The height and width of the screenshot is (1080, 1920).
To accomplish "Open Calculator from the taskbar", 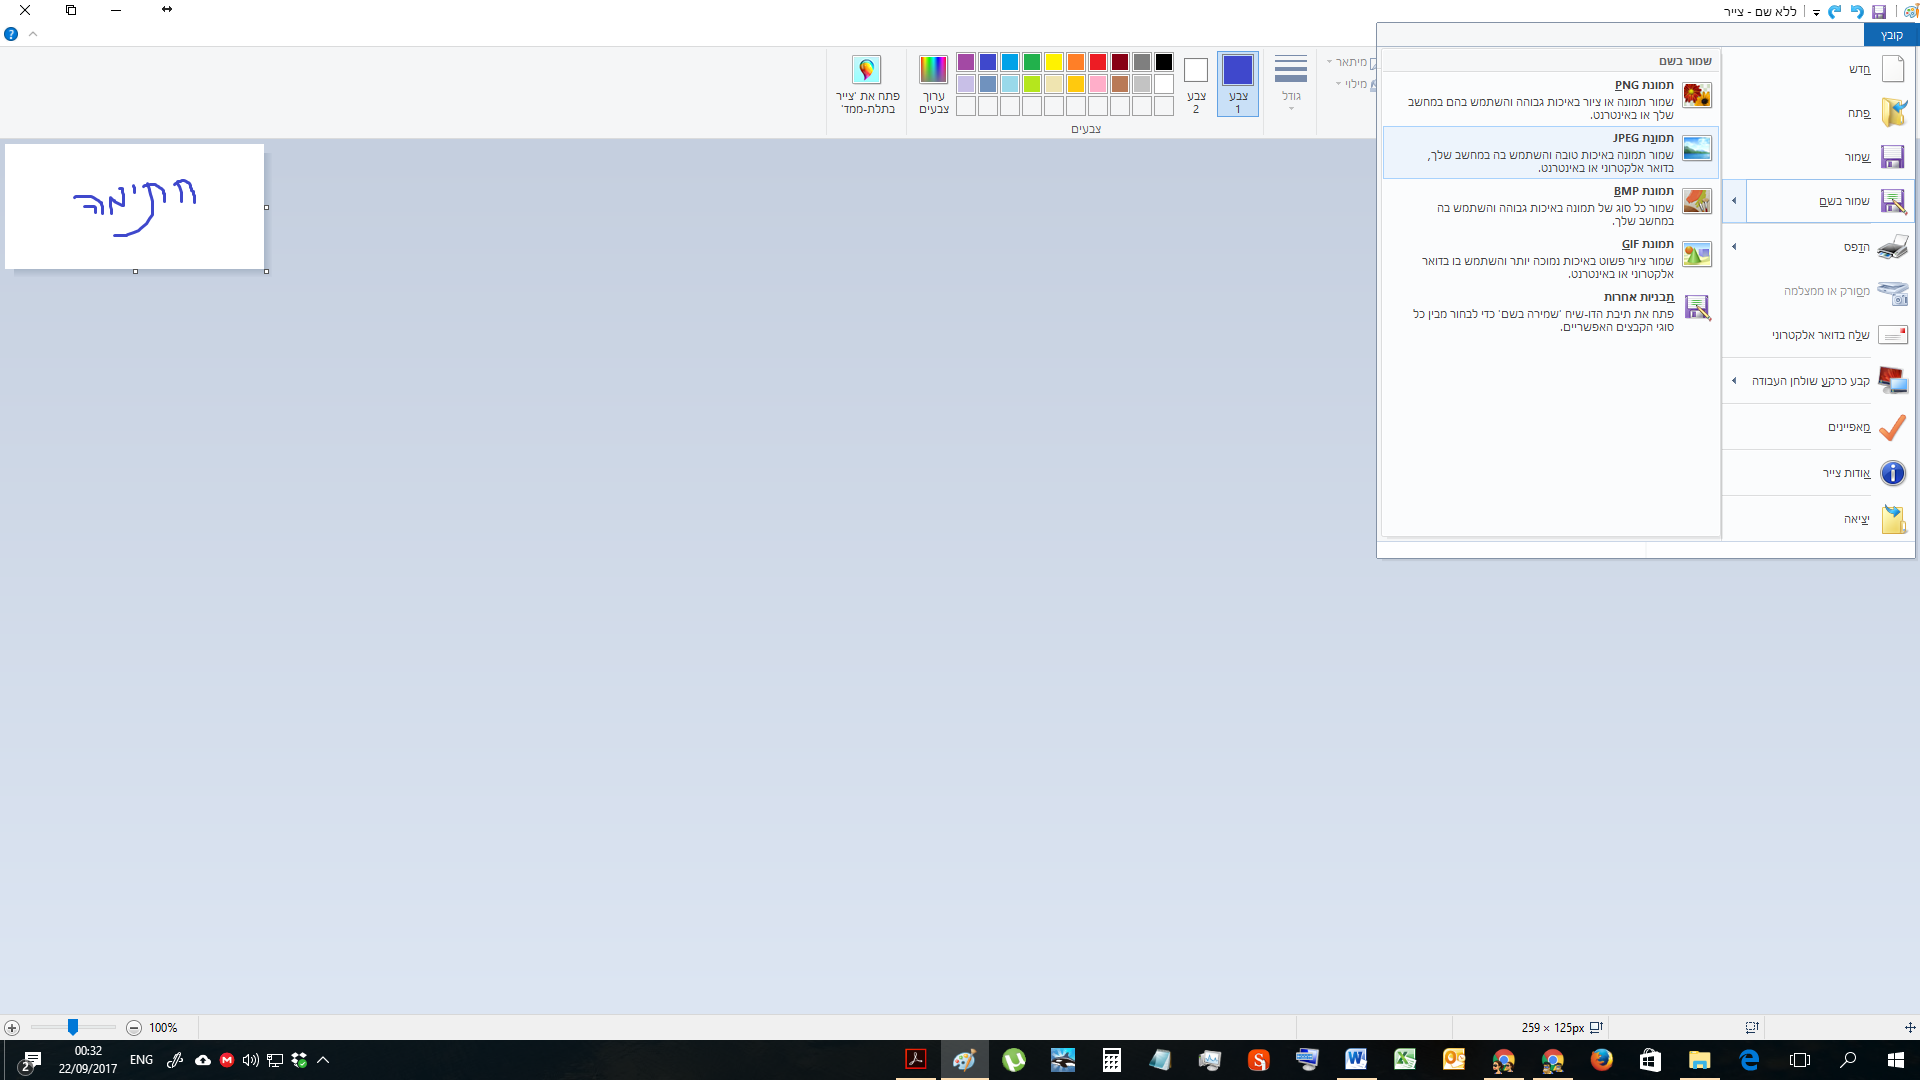I will pos(1111,1060).
